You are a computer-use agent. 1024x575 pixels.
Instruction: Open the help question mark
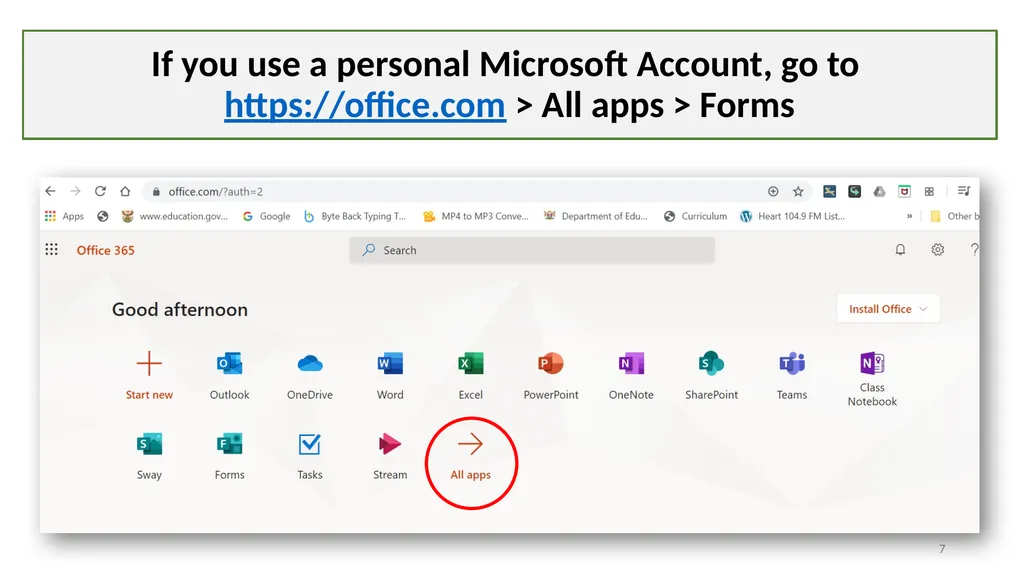[974, 250]
